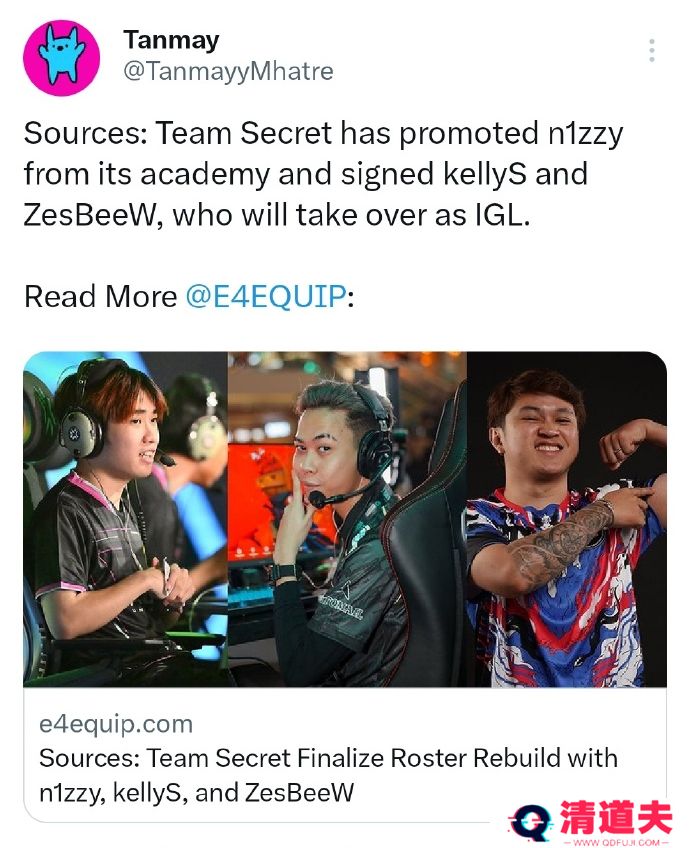Screen dimensions: 690x848
Task: Open article titled Team Secret Finalize Roster Rebuild
Action: coord(328,775)
